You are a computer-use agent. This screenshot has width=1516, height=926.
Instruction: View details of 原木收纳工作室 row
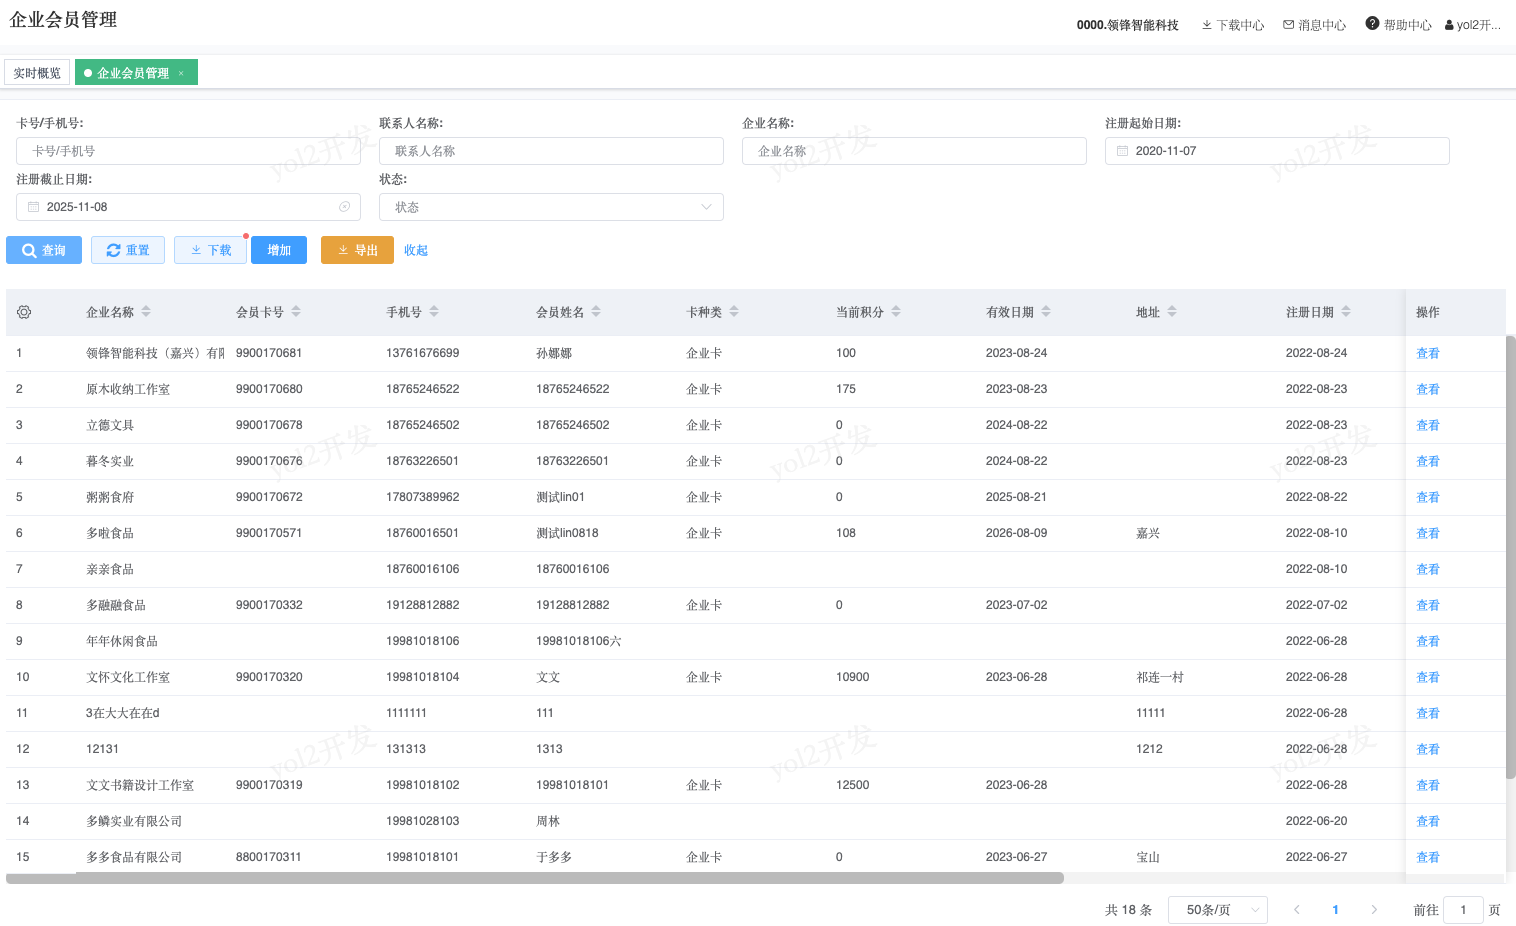pos(1427,389)
